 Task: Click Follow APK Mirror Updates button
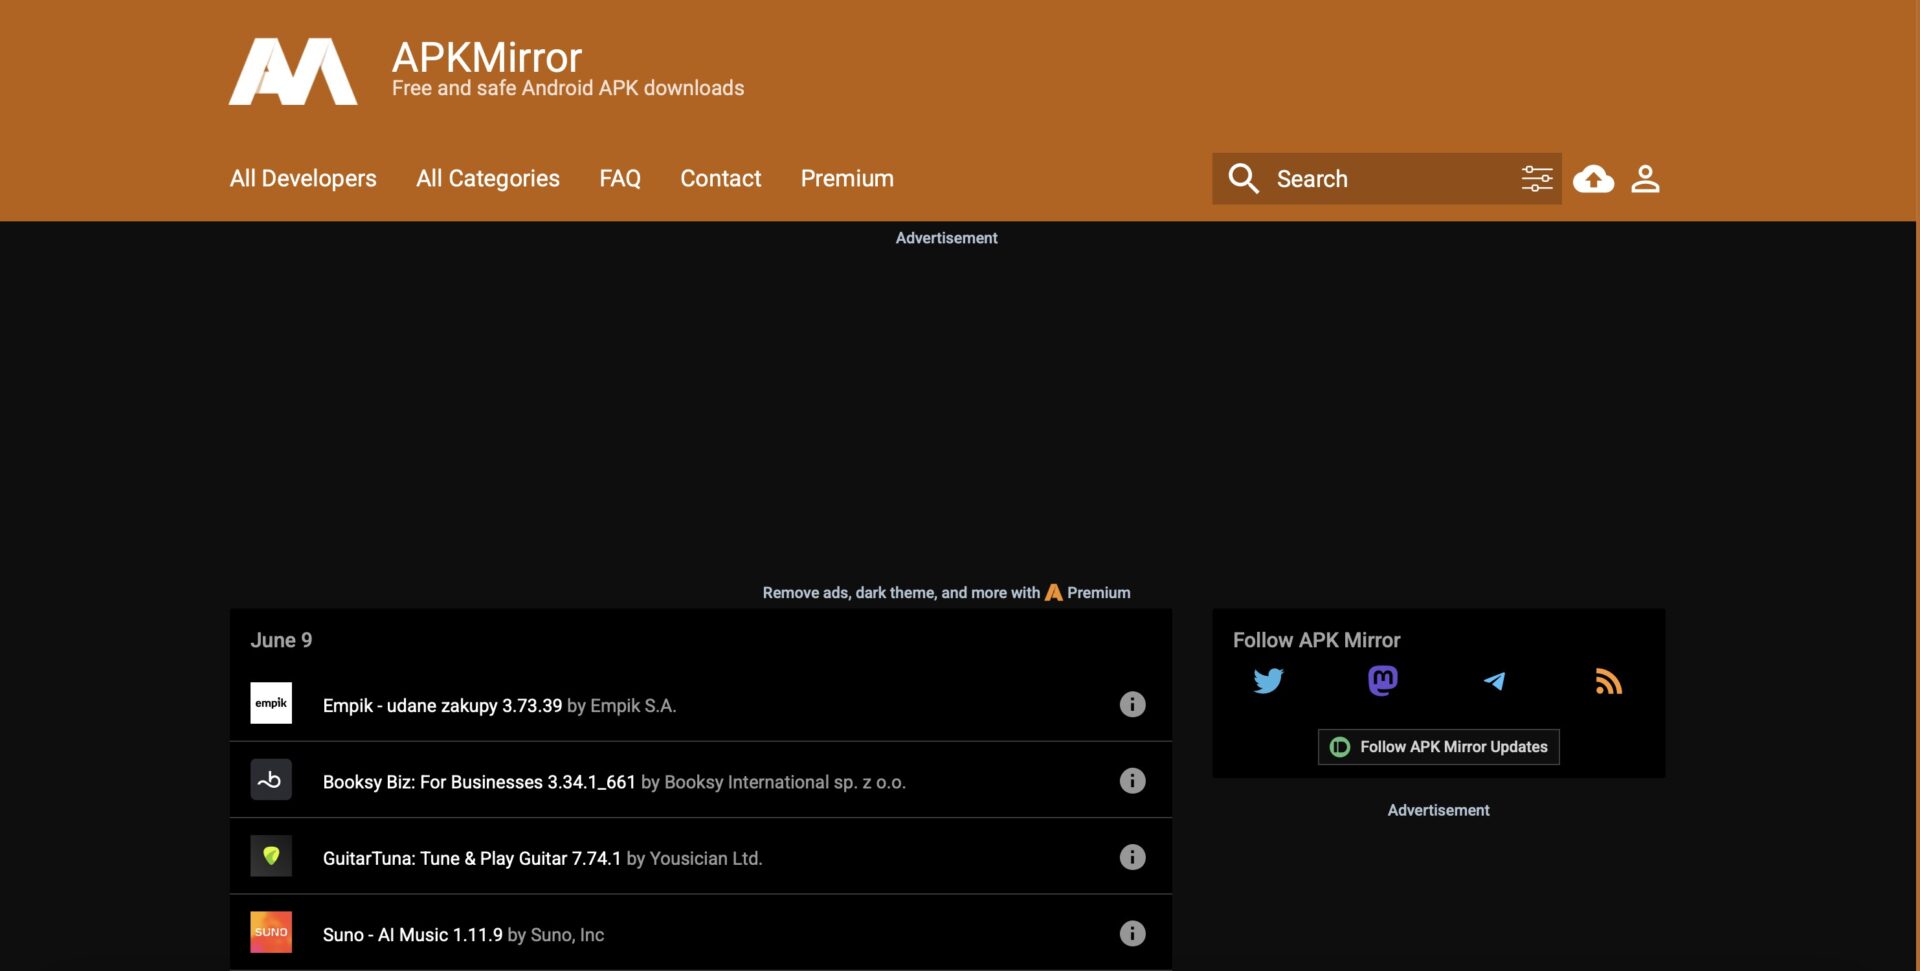click(x=1438, y=747)
